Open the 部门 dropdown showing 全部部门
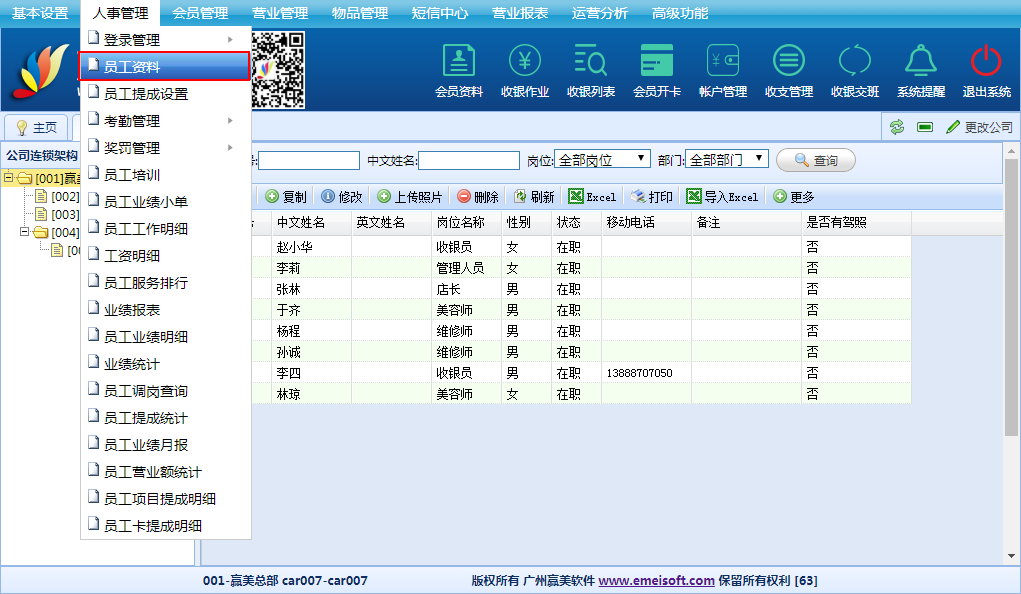 (x=727, y=160)
